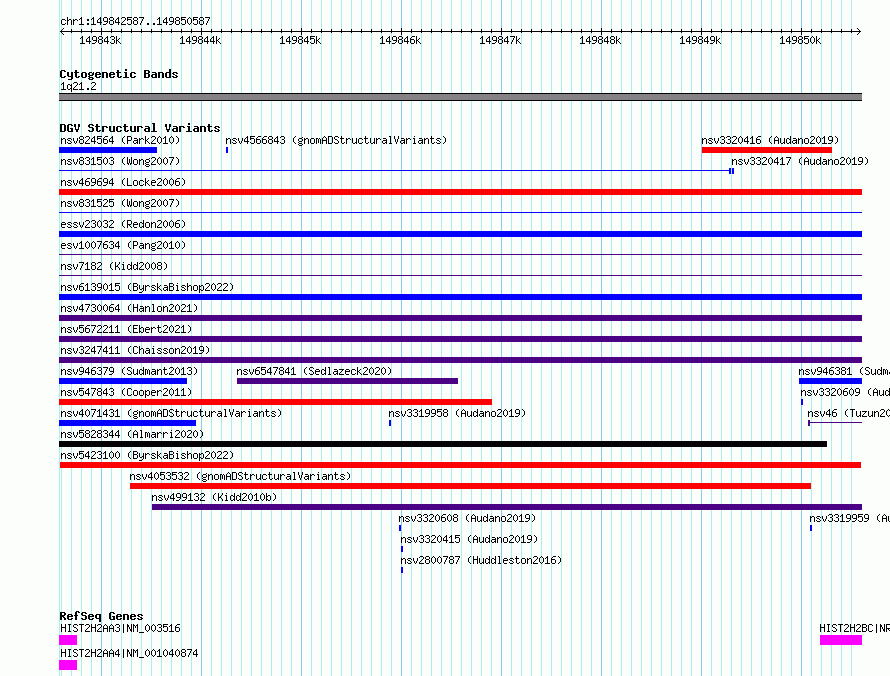This screenshot has height=676, width=890.
Task: Select the gray 1q21.2 cytogenetic band bar
Action: click(460, 97)
